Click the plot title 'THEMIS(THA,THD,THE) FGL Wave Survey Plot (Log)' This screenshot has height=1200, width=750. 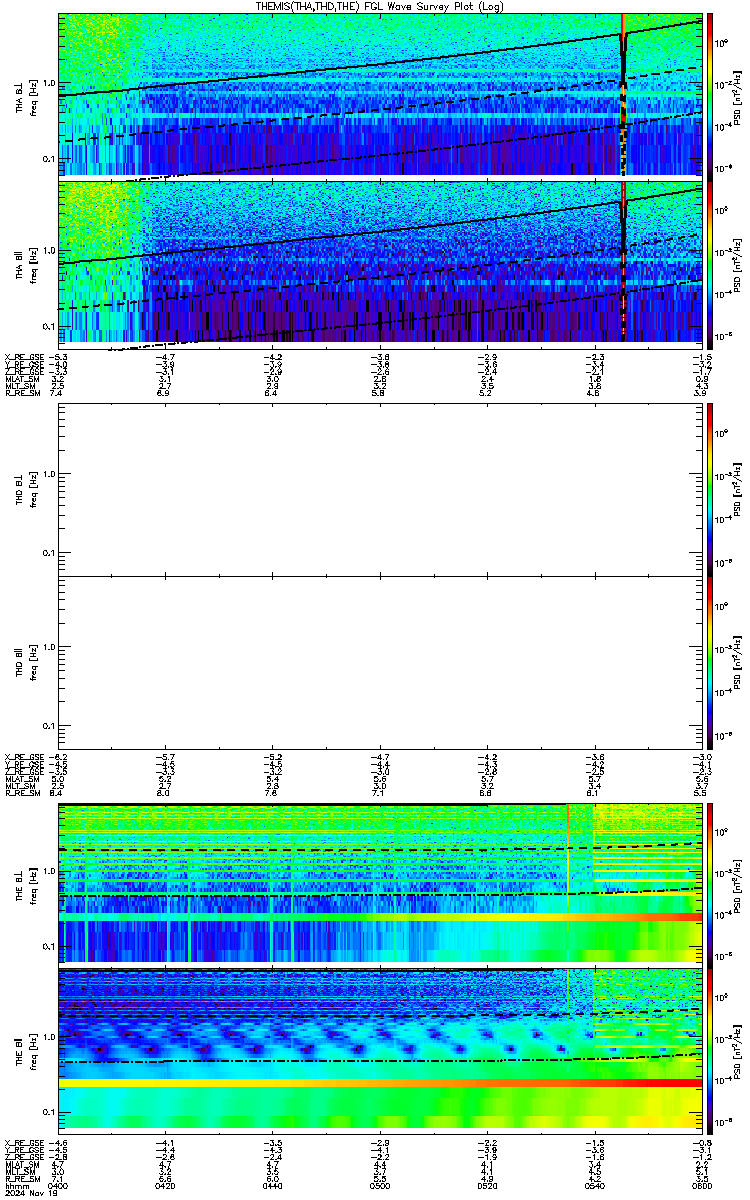click(x=379, y=6)
